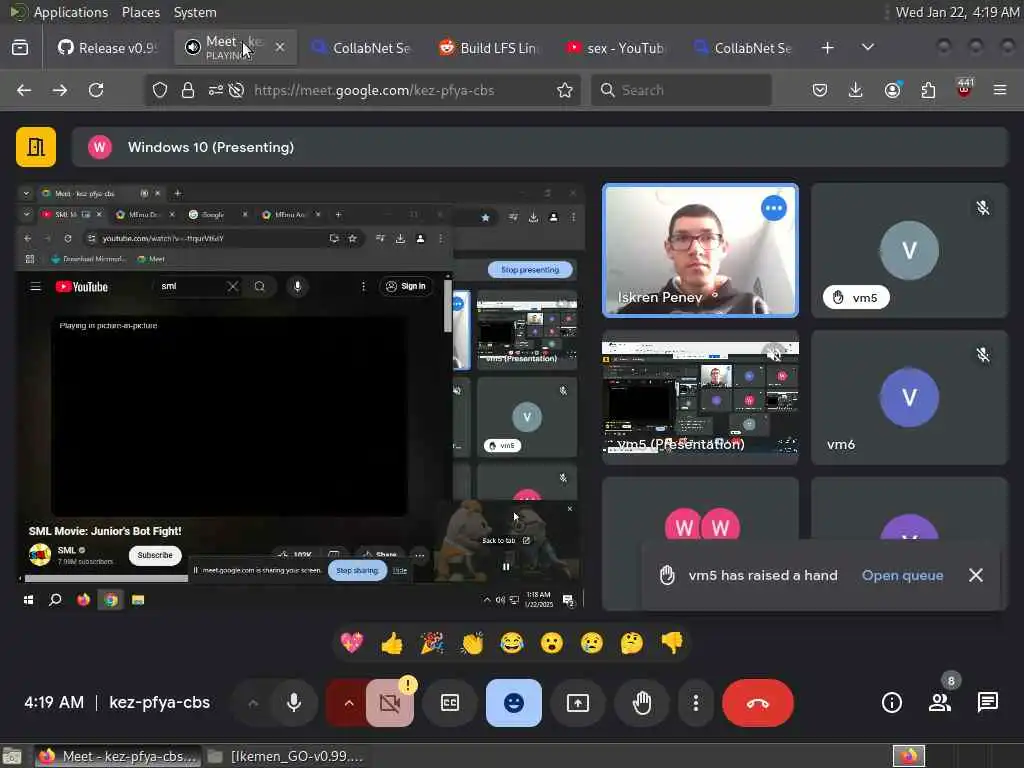Open more options three-dot menu in call bar
The image size is (1024, 768).
[x=696, y=703]
